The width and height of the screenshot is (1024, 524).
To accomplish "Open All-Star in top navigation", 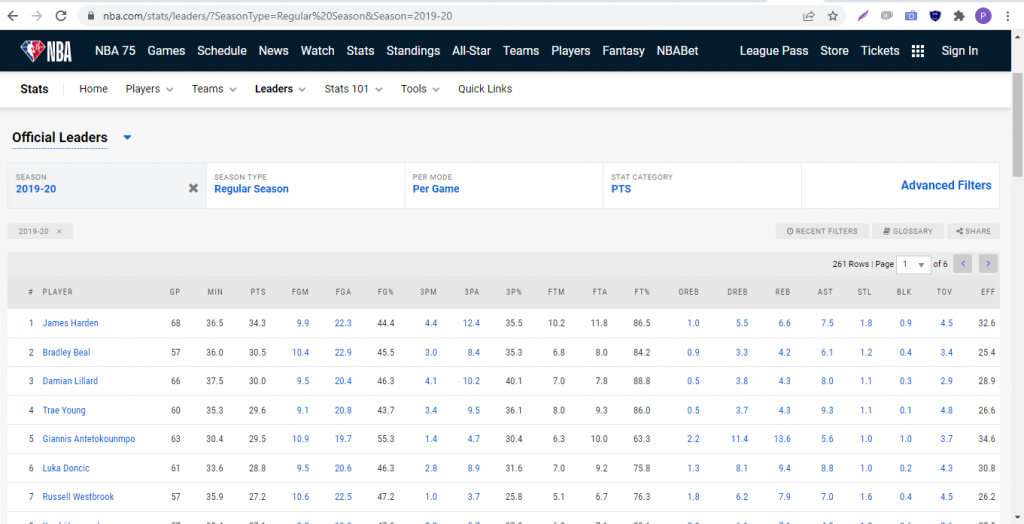I will (x=472, y=51).
